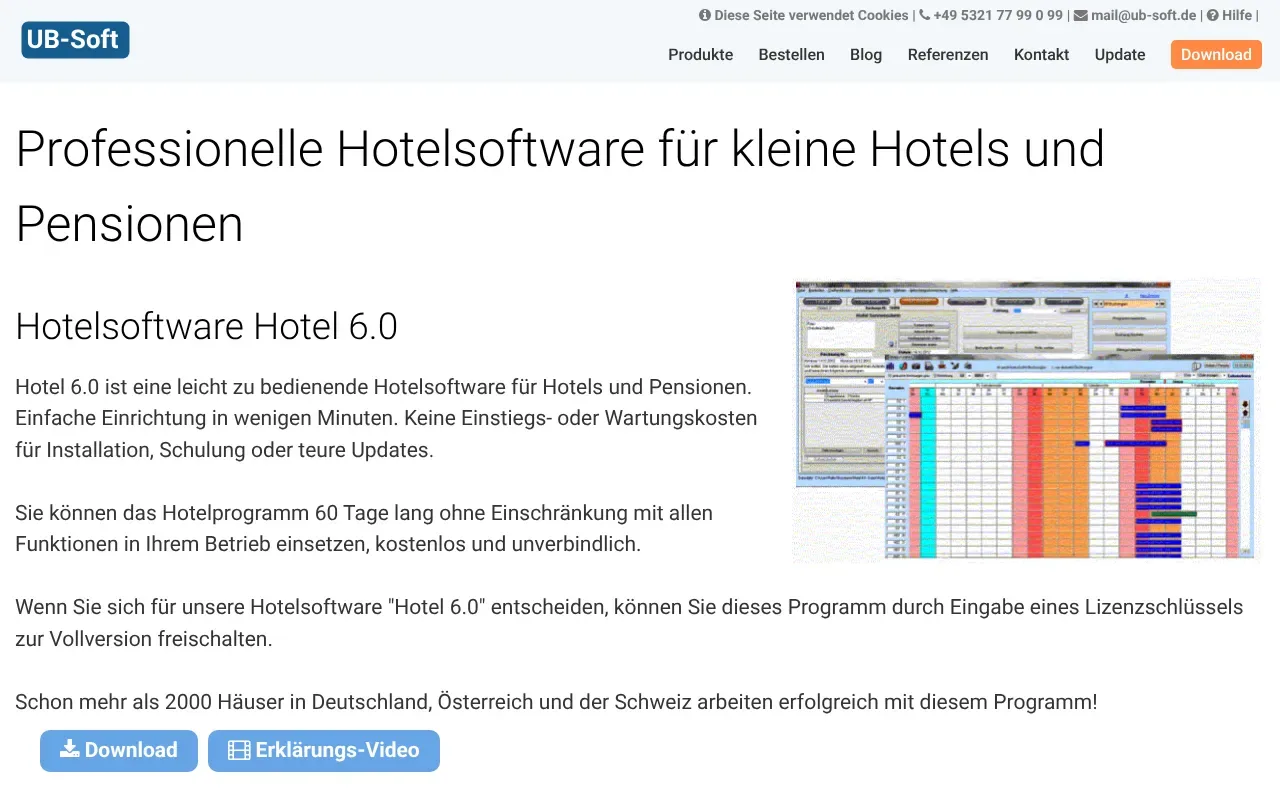The height and width of the screenshot is (800, 1280).
Task: Click the Hotel 6.0 software screenshot
Action: coord(1027,419)
